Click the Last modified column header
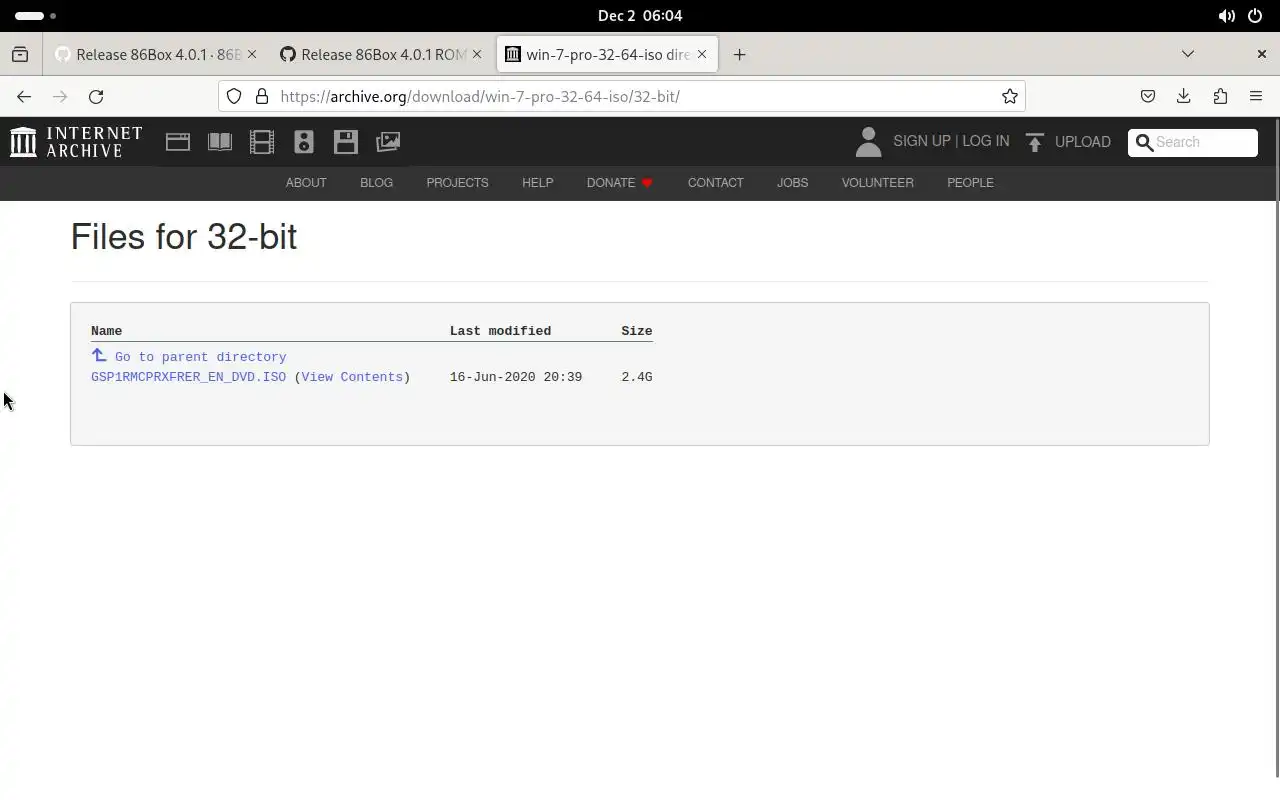The image size is (1280, 800). 500,331
